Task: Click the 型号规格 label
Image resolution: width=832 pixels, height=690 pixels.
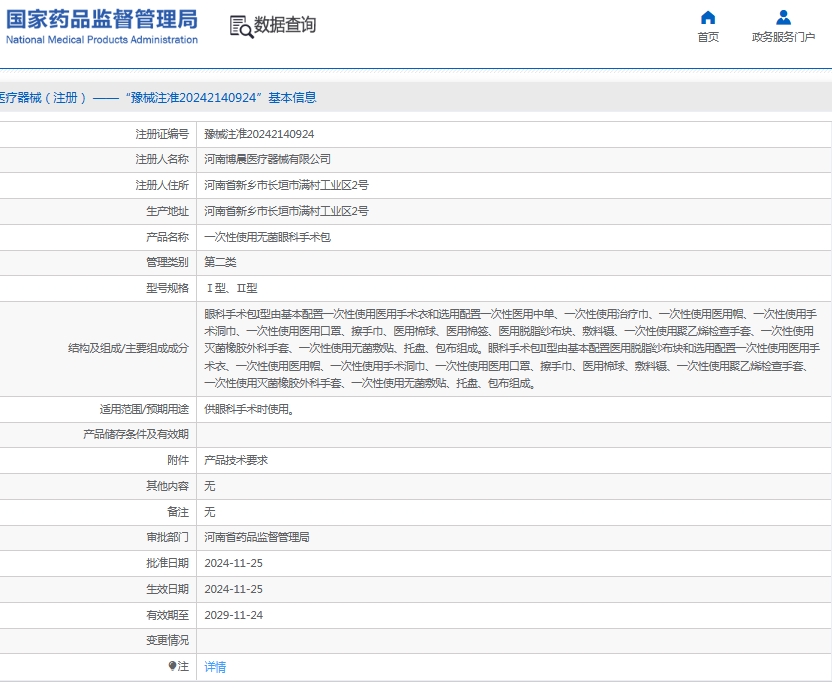Action: 167,288
